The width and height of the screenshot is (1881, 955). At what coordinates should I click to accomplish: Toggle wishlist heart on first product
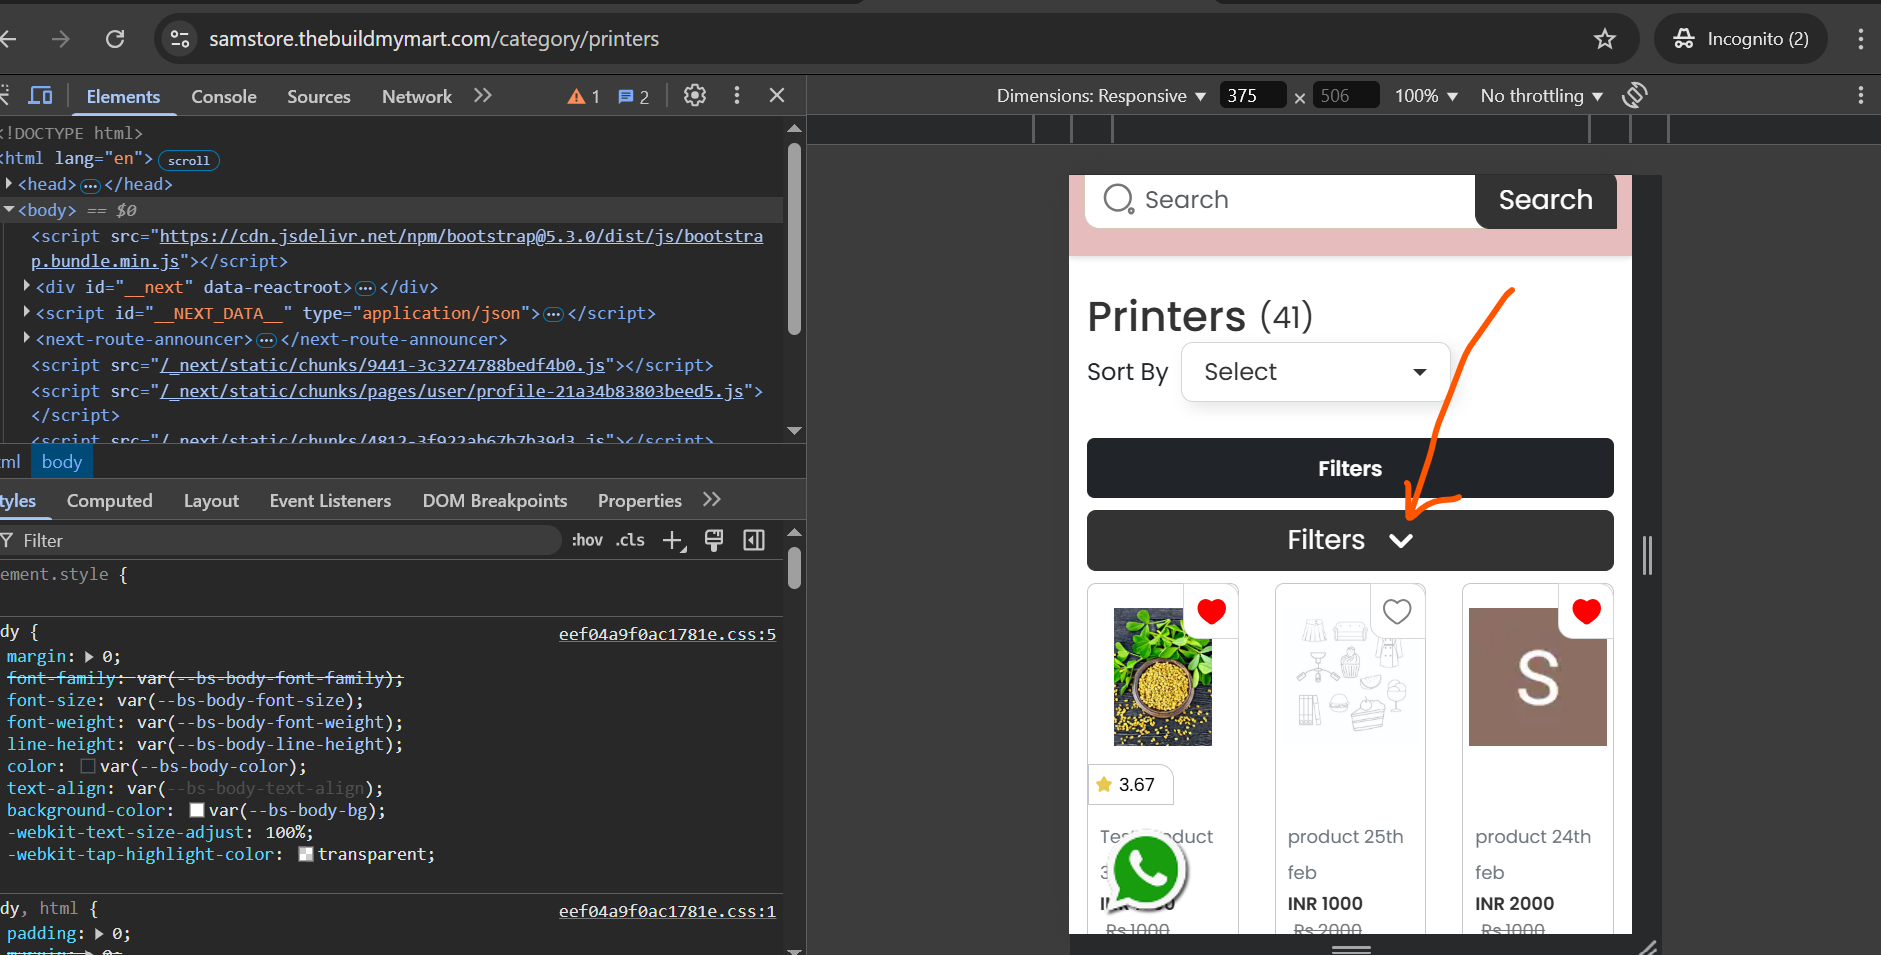(1211, 611)
